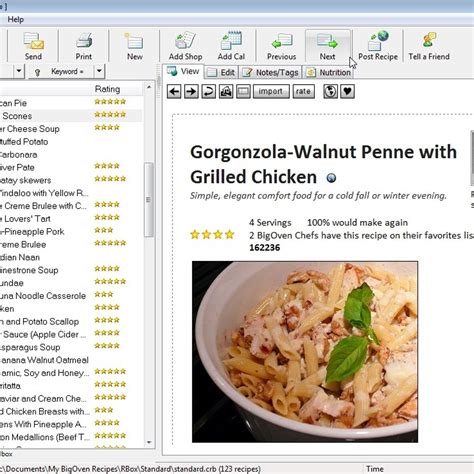Click the 'Time' status bar entry

pos(375,469)
